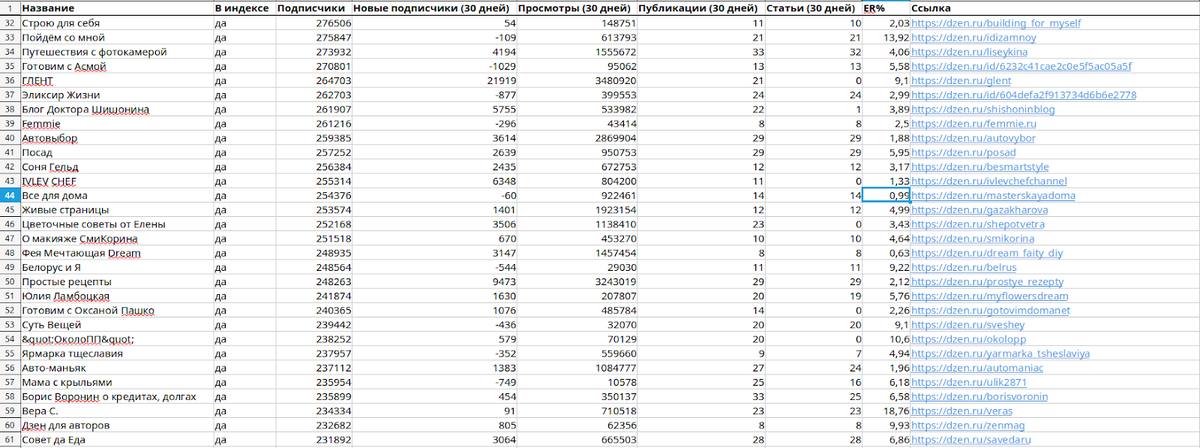This screenshot has width=1200, height=448.
Task: Open link dzen.ru/belrus
Action: coord(964,268)
